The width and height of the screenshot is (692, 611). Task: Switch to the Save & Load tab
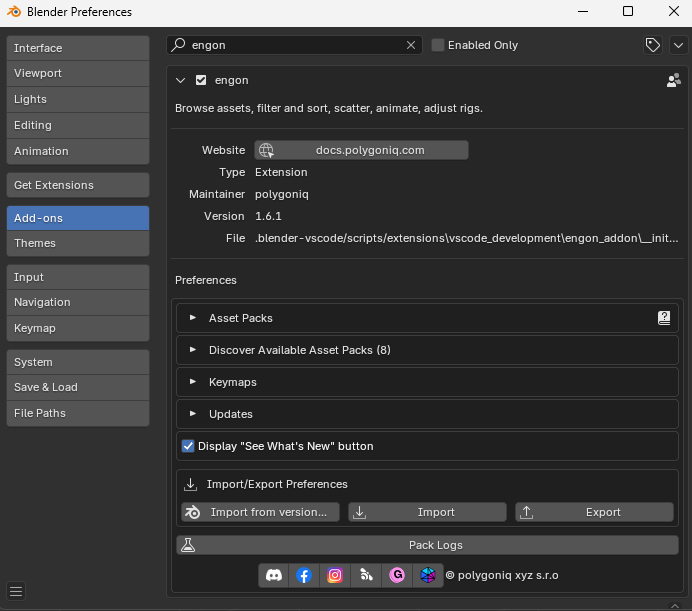(78, 387)
